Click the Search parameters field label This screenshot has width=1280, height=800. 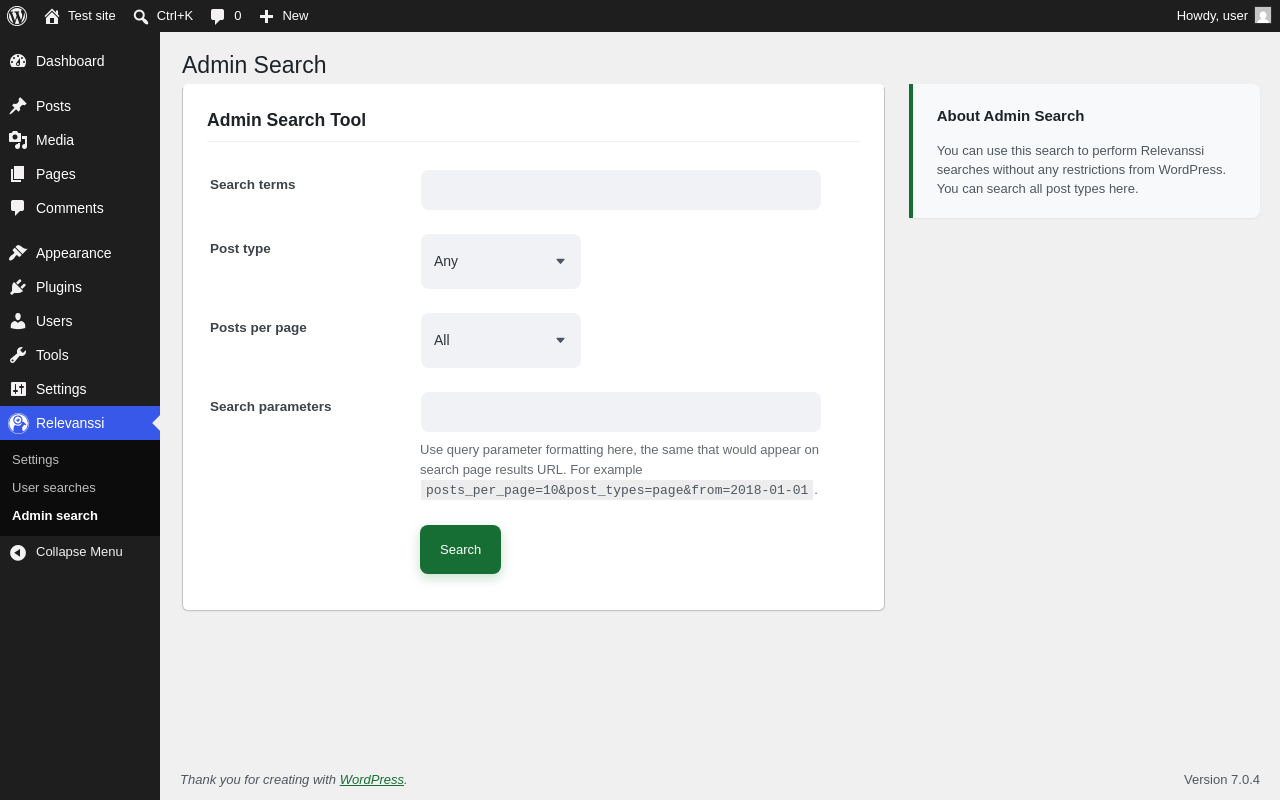point(271,407)
